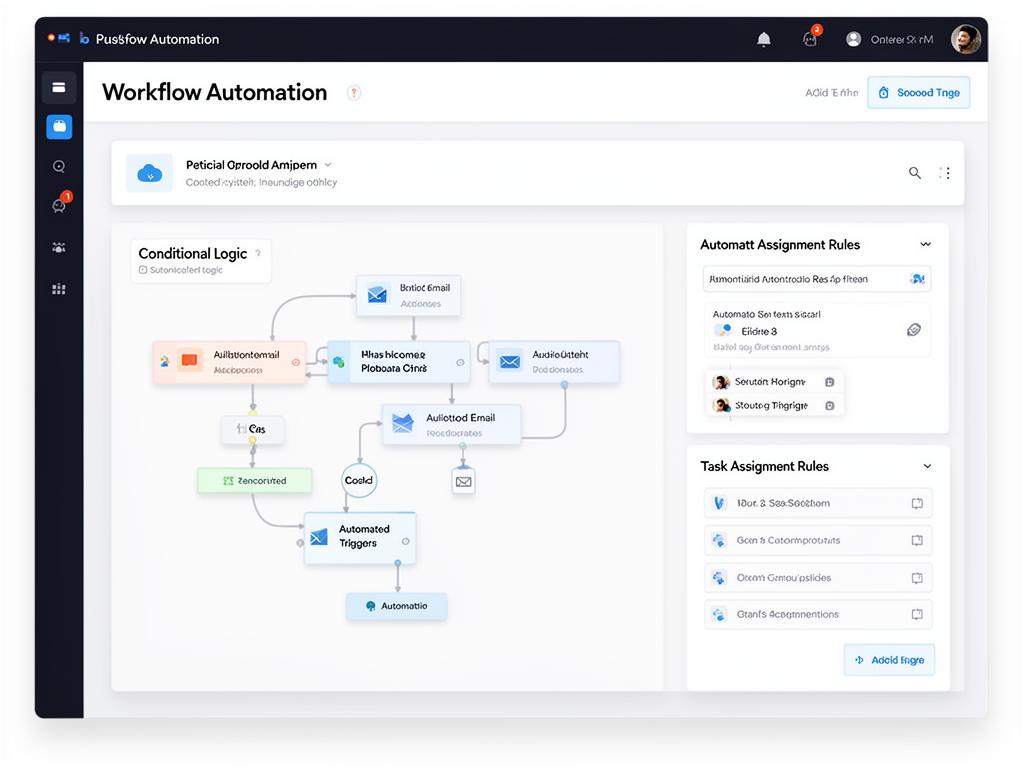Click the magnifier icon in the workflow header card
This screenshot has height=768, width=1024.
click(x=914, y=173)
